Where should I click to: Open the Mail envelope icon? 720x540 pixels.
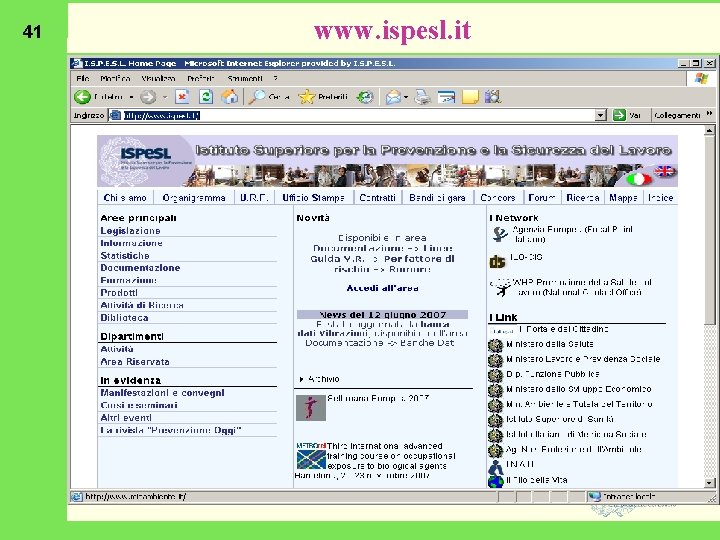[393, 97]
